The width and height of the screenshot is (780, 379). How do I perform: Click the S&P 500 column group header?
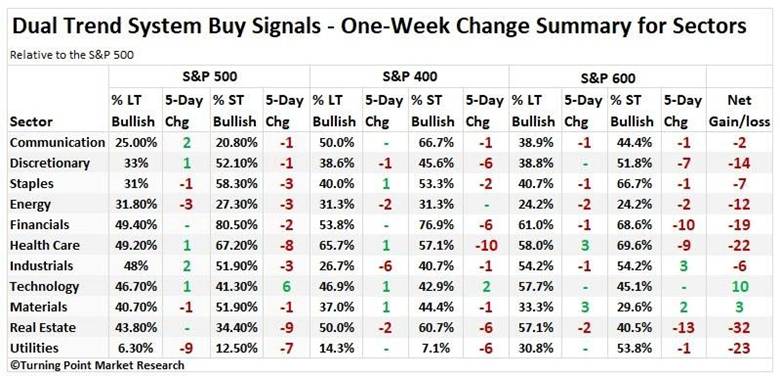pyautogui.click(x=208, y=77)
